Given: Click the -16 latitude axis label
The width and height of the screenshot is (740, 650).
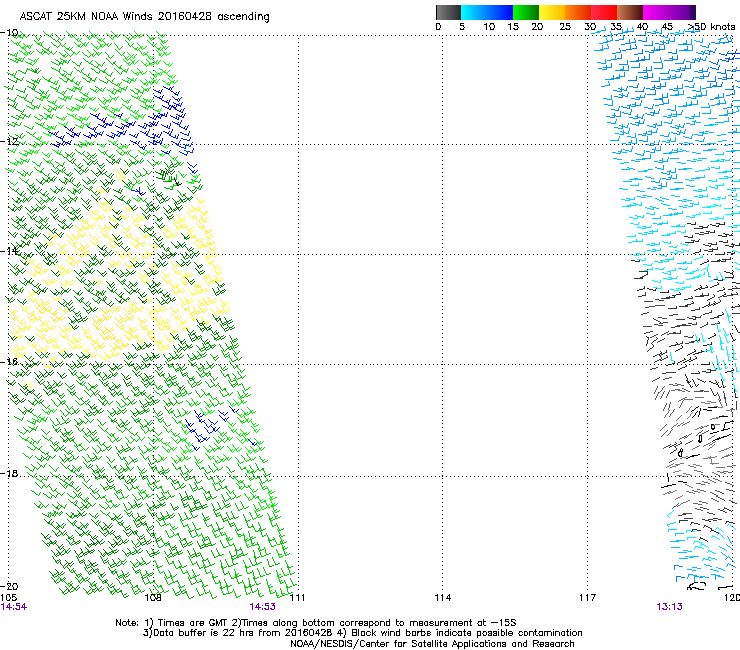Looking at the screenshot, I should point(9,361).
